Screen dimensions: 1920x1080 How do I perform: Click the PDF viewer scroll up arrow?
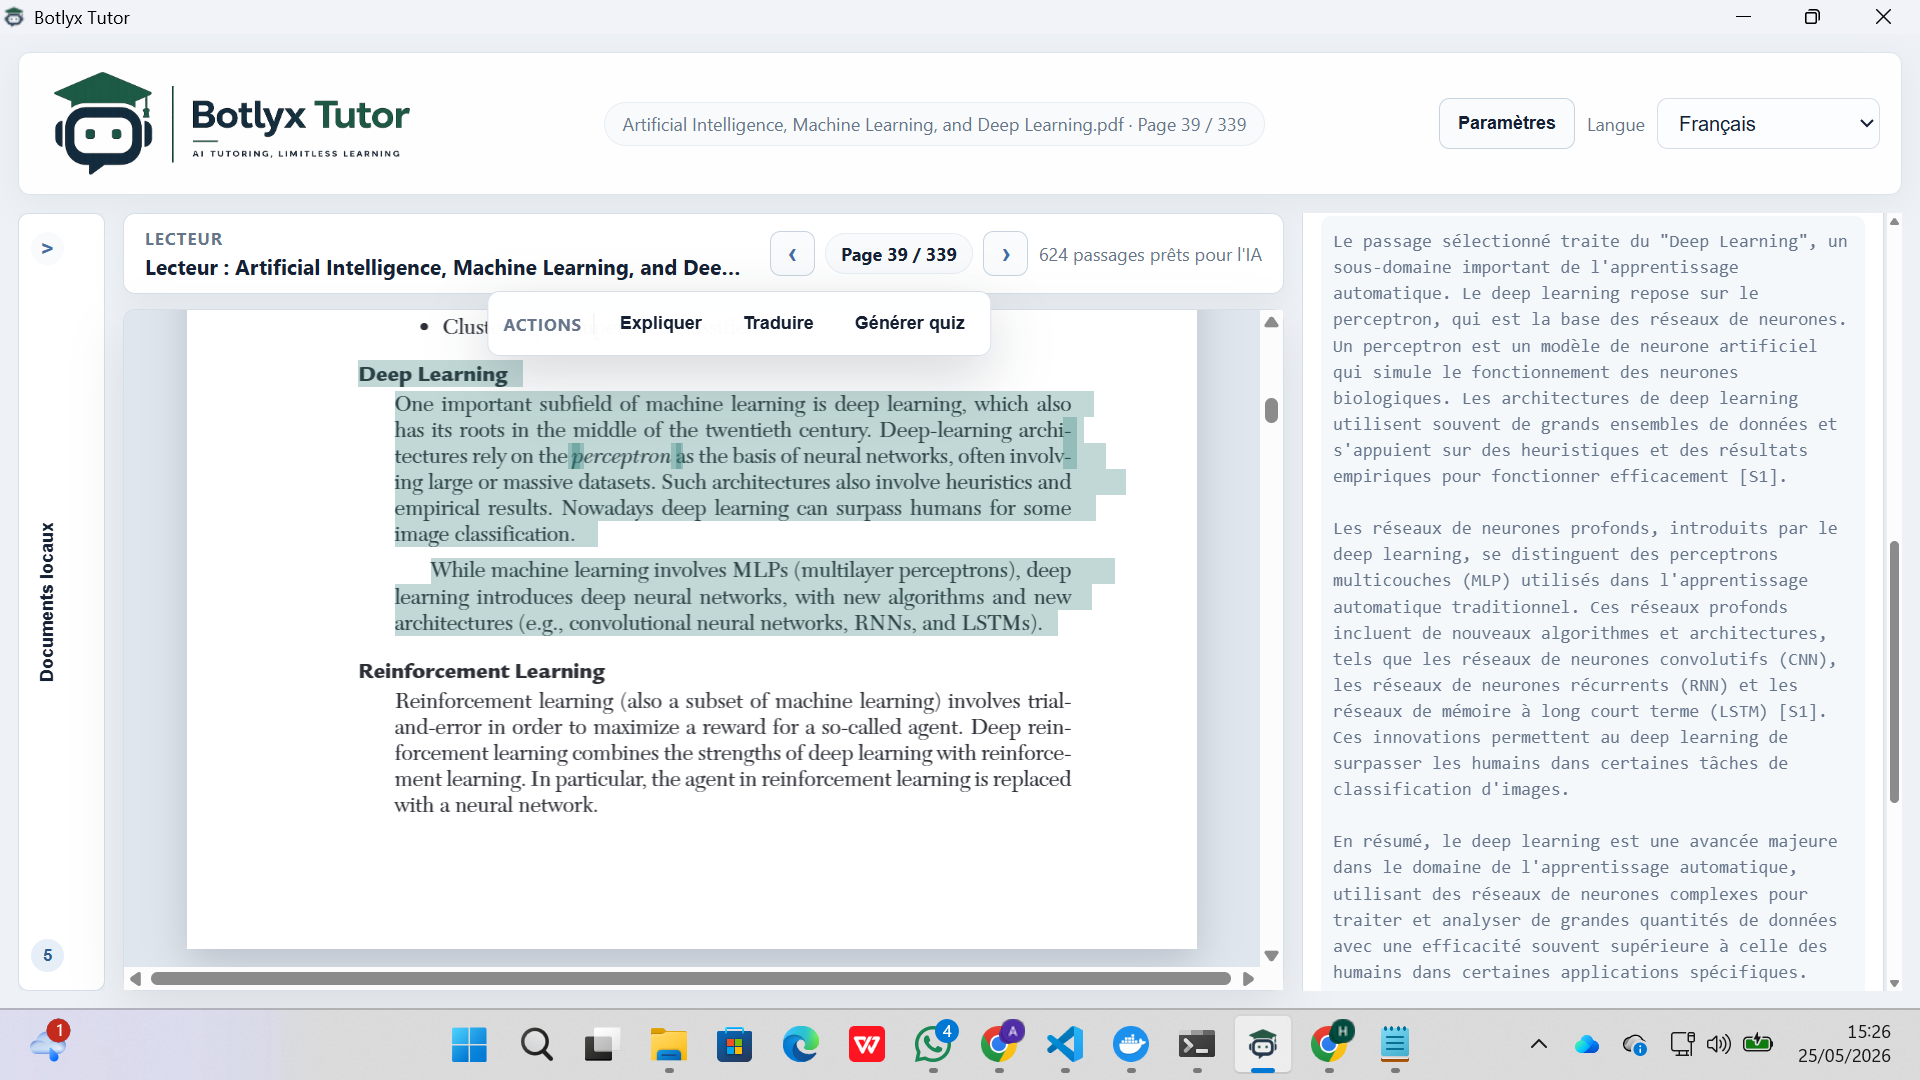[x=1271, y=322]
